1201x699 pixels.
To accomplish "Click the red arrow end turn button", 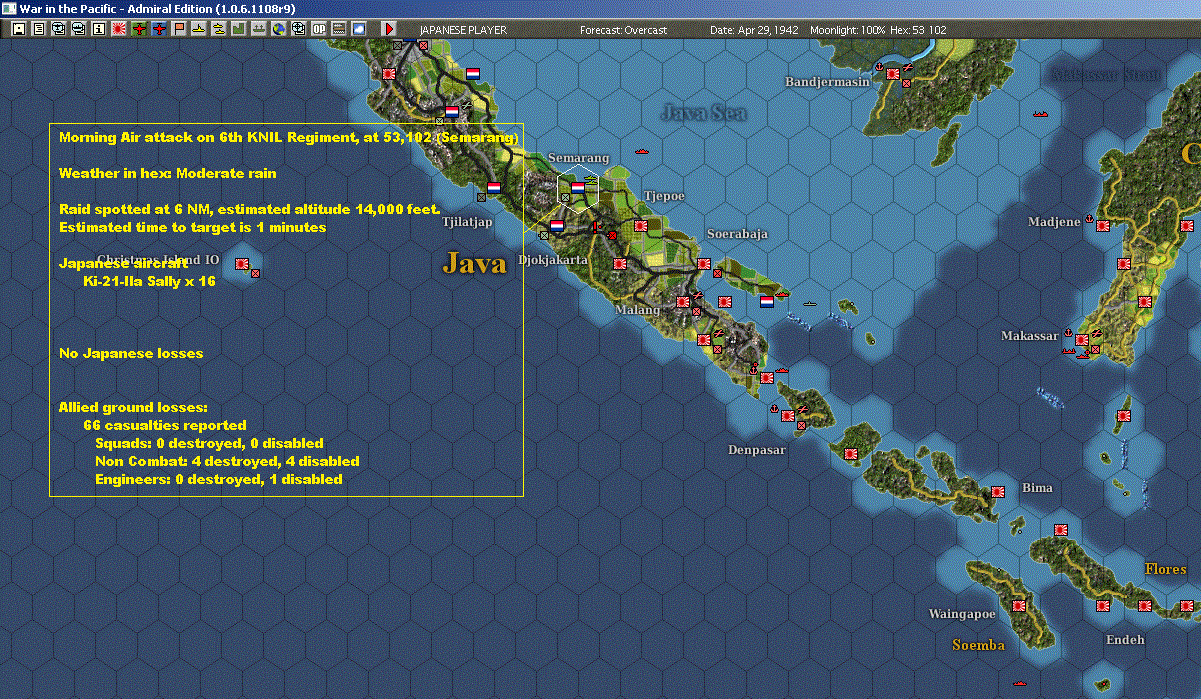I will (x=390, y=29).
